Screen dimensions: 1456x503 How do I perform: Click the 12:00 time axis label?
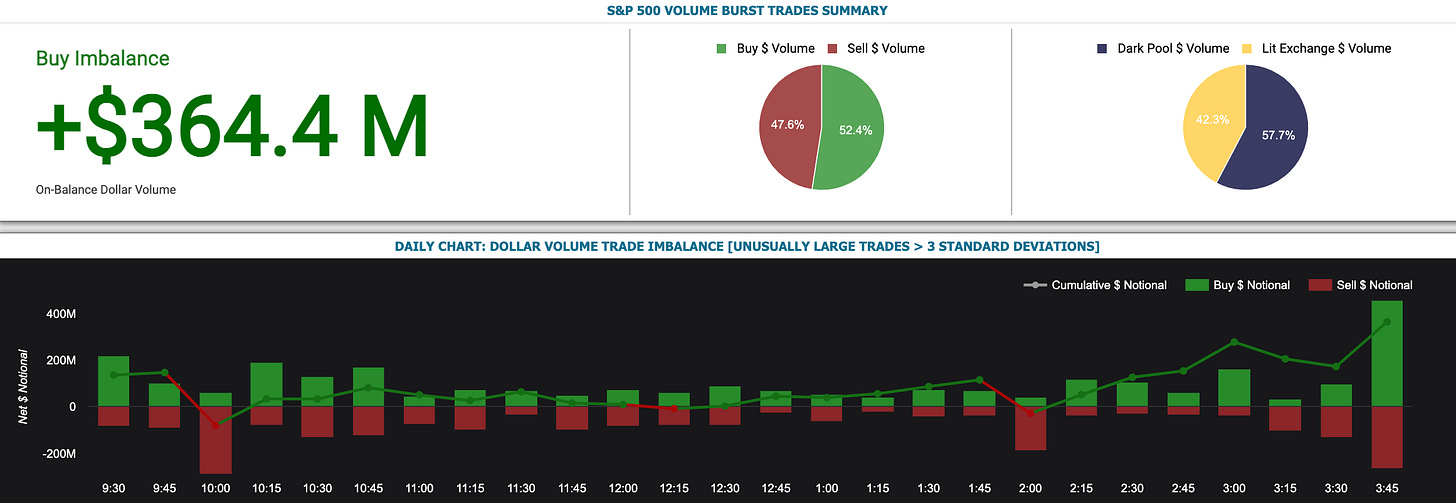coord(623,488)
